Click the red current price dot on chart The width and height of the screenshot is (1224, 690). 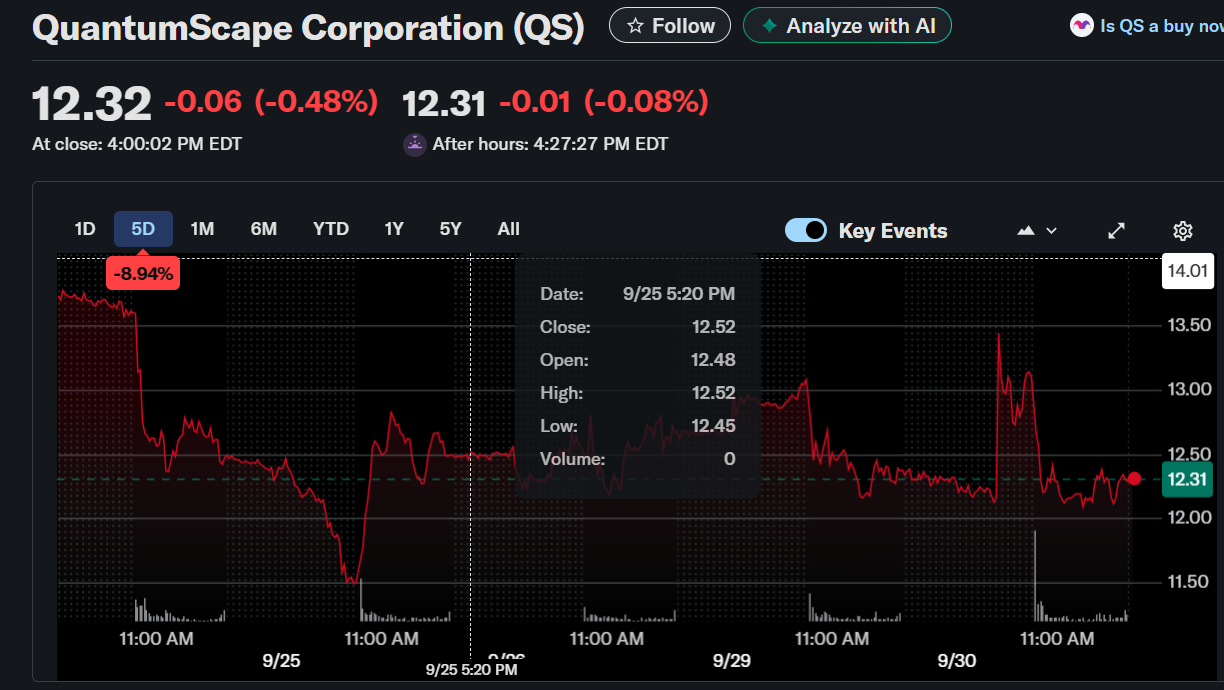[1134, 479]
